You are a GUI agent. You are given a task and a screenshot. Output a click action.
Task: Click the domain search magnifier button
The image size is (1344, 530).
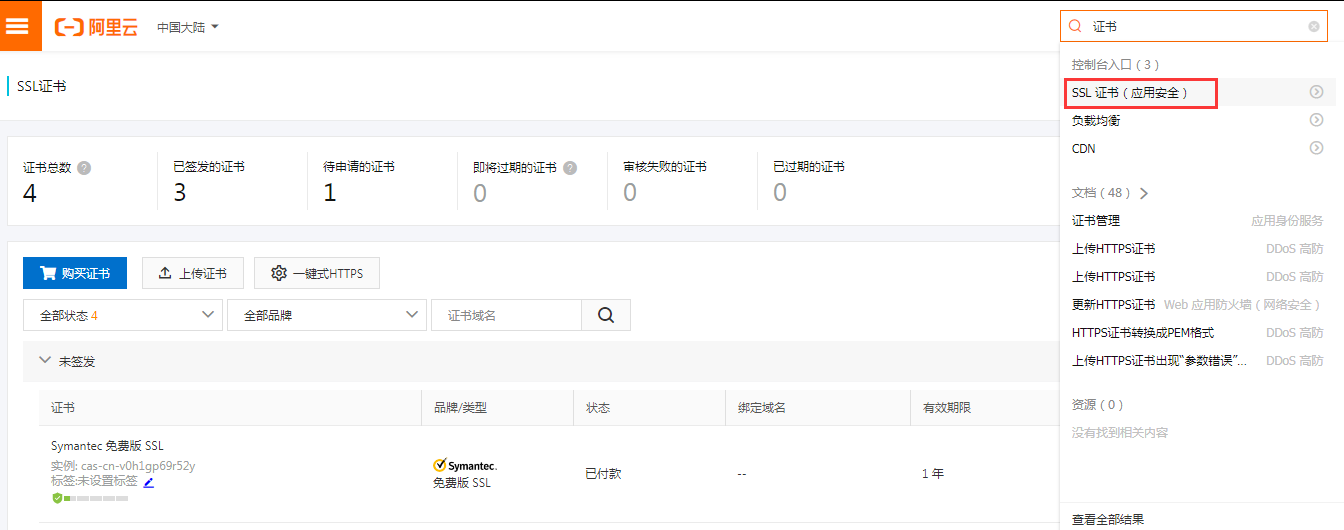pyautogui.click(x=606, y=315)
